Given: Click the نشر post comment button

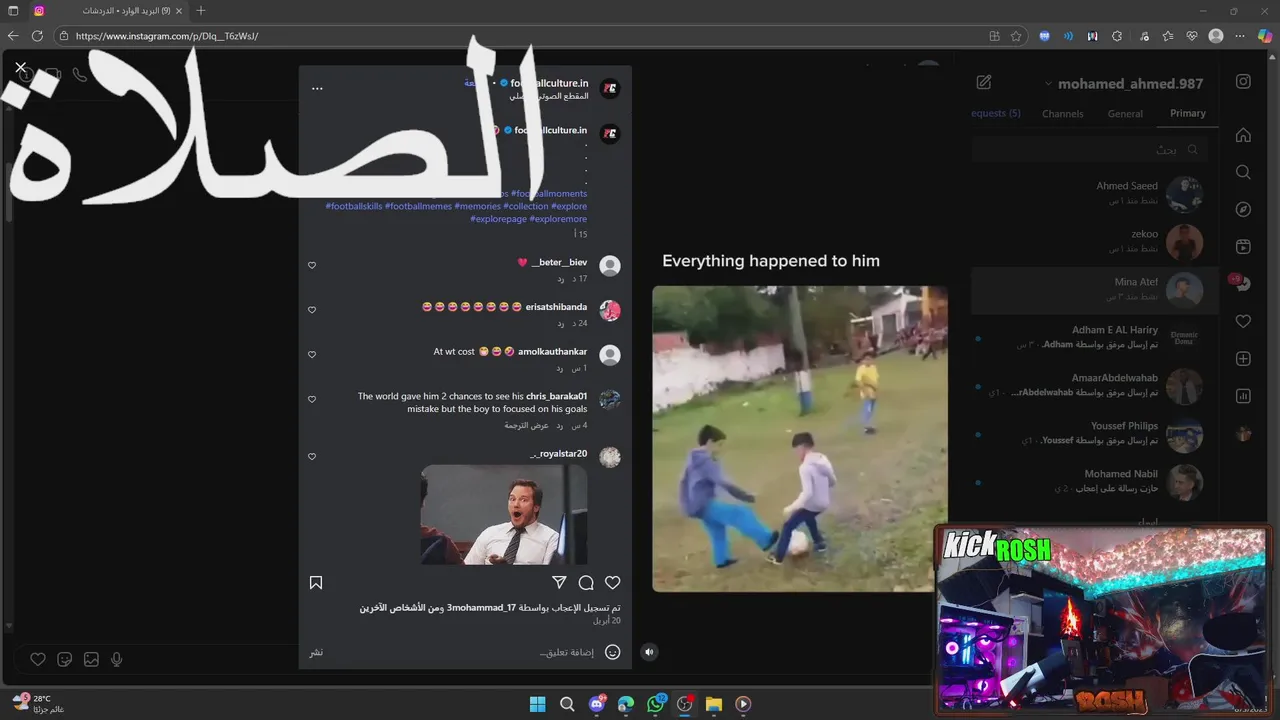Looking at the screenshot, I should (316, 652).
